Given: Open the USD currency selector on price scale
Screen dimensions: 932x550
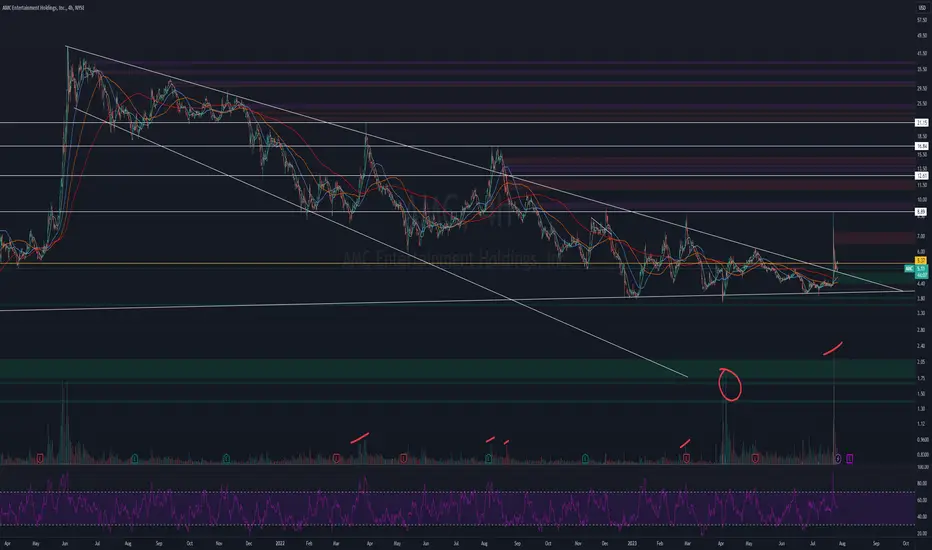Looking at the screenshot, I should coord(921,8).
